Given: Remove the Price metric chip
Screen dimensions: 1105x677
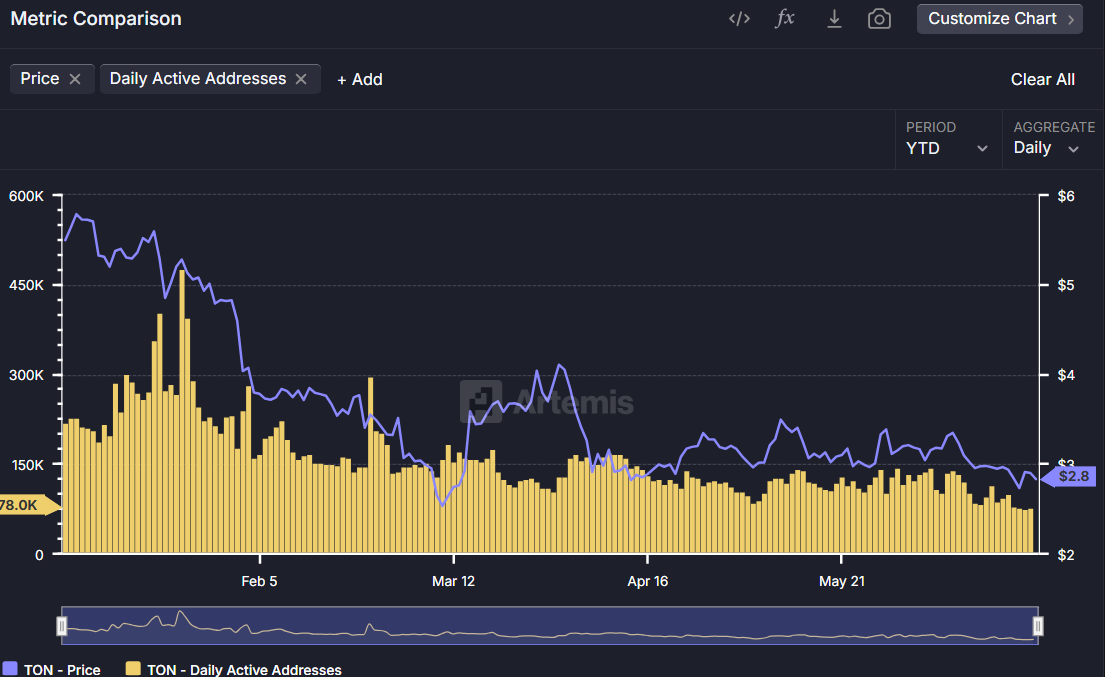Looking at the screenshot, I should 75,79.
